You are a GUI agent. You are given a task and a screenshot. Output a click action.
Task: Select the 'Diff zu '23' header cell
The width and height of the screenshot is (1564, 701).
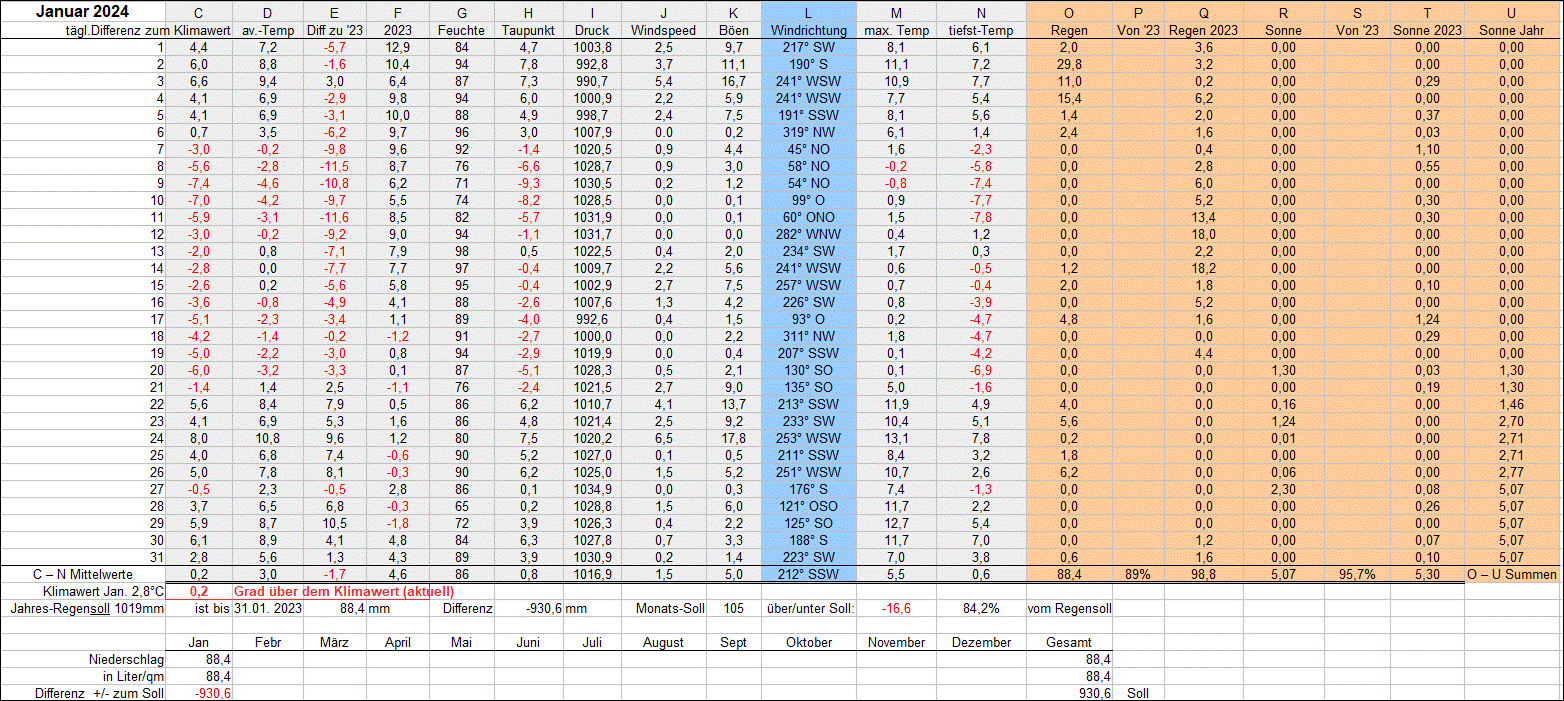click(335, 30)
